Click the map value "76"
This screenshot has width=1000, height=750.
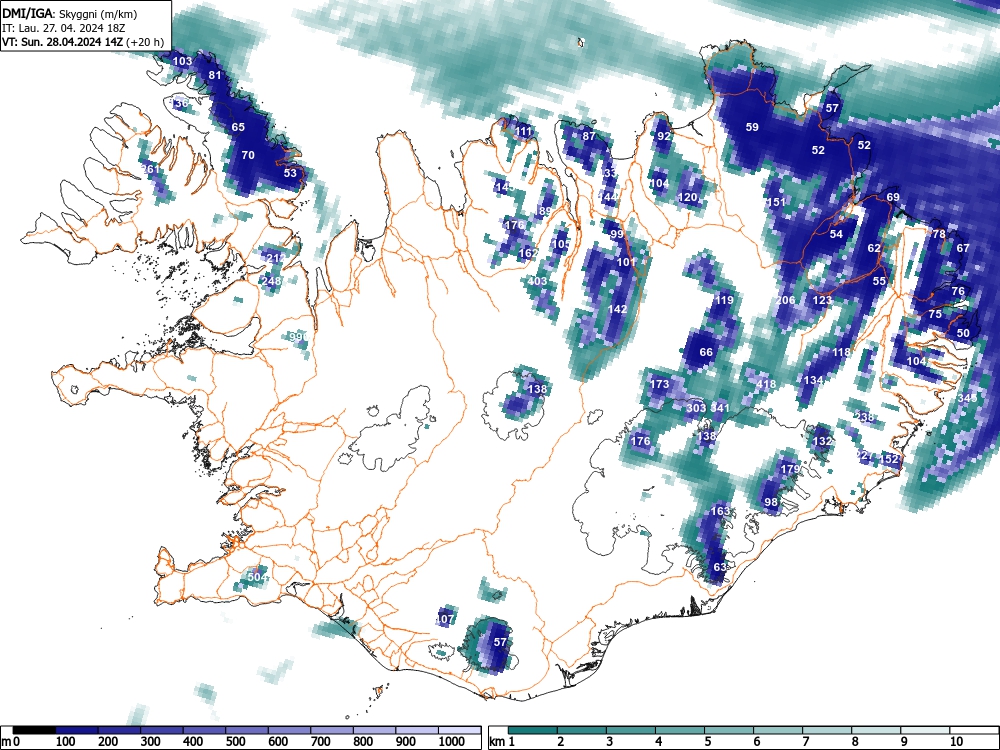958,291
